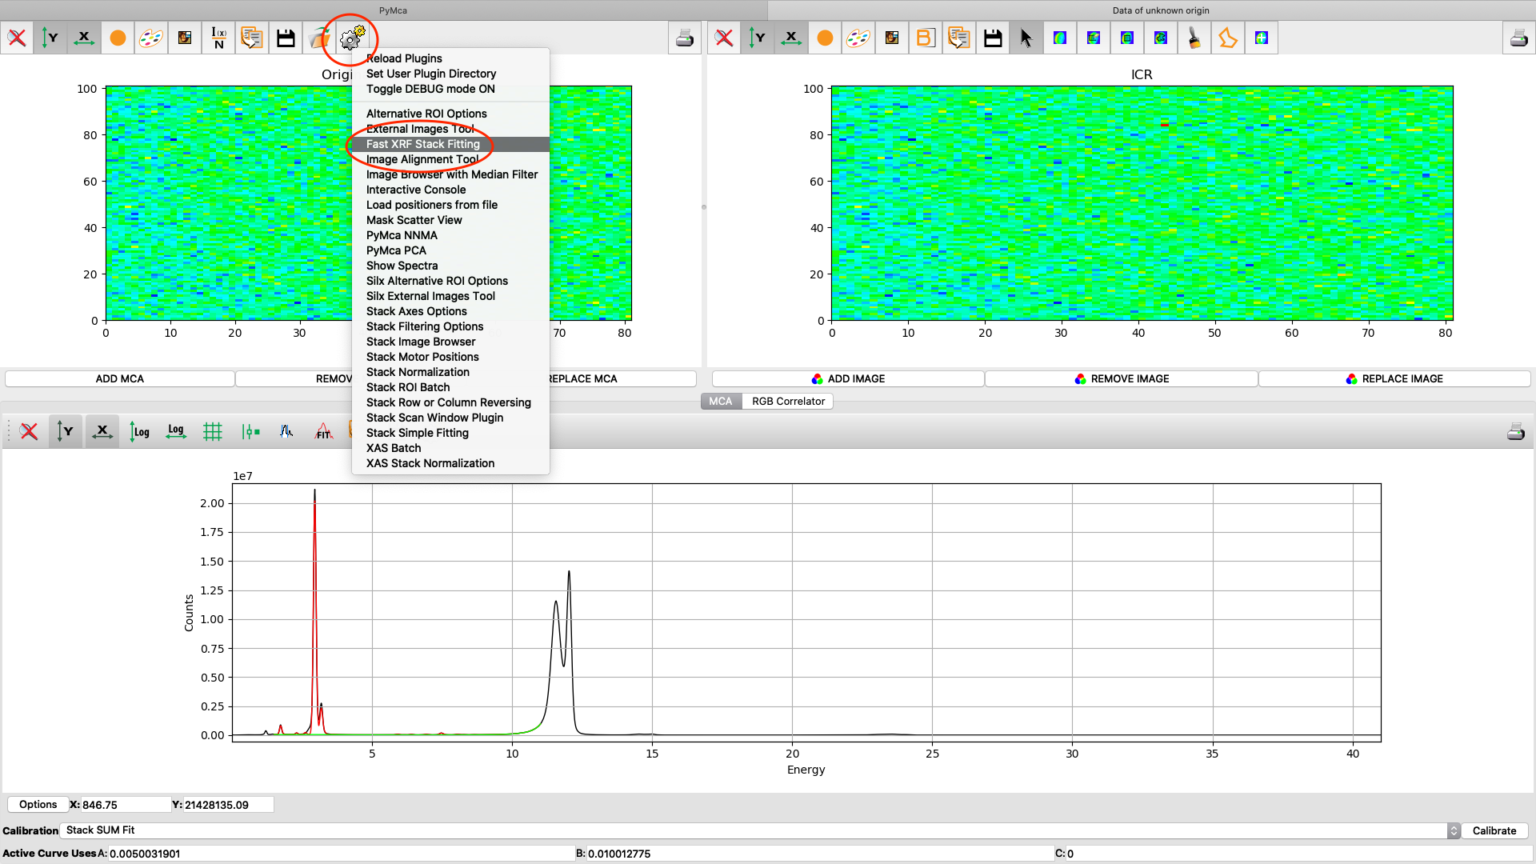Toggle Y-axis autoscale on the spectrum plot
This screenshot has width=1536, height=864.
[65, 431]
